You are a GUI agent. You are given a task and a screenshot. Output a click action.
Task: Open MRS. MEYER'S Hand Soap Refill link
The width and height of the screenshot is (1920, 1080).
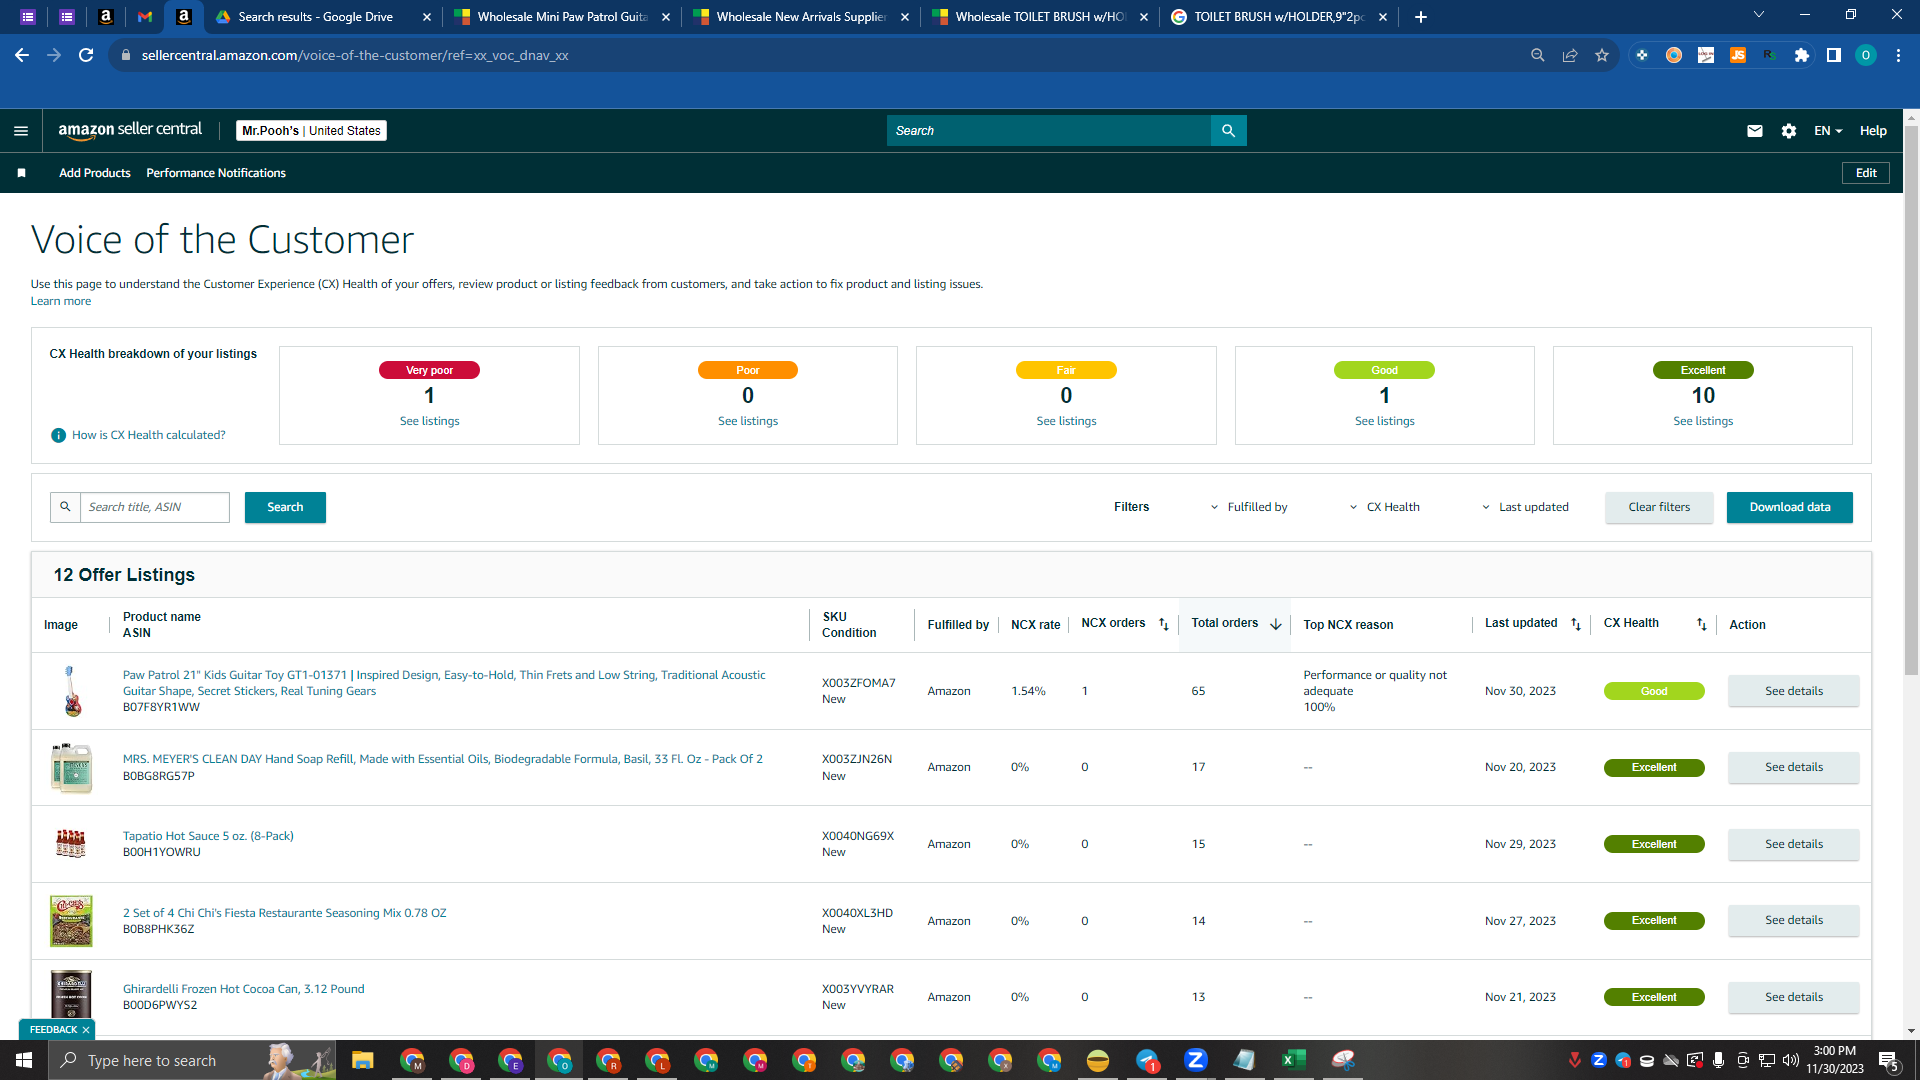[x=443, y=759]
